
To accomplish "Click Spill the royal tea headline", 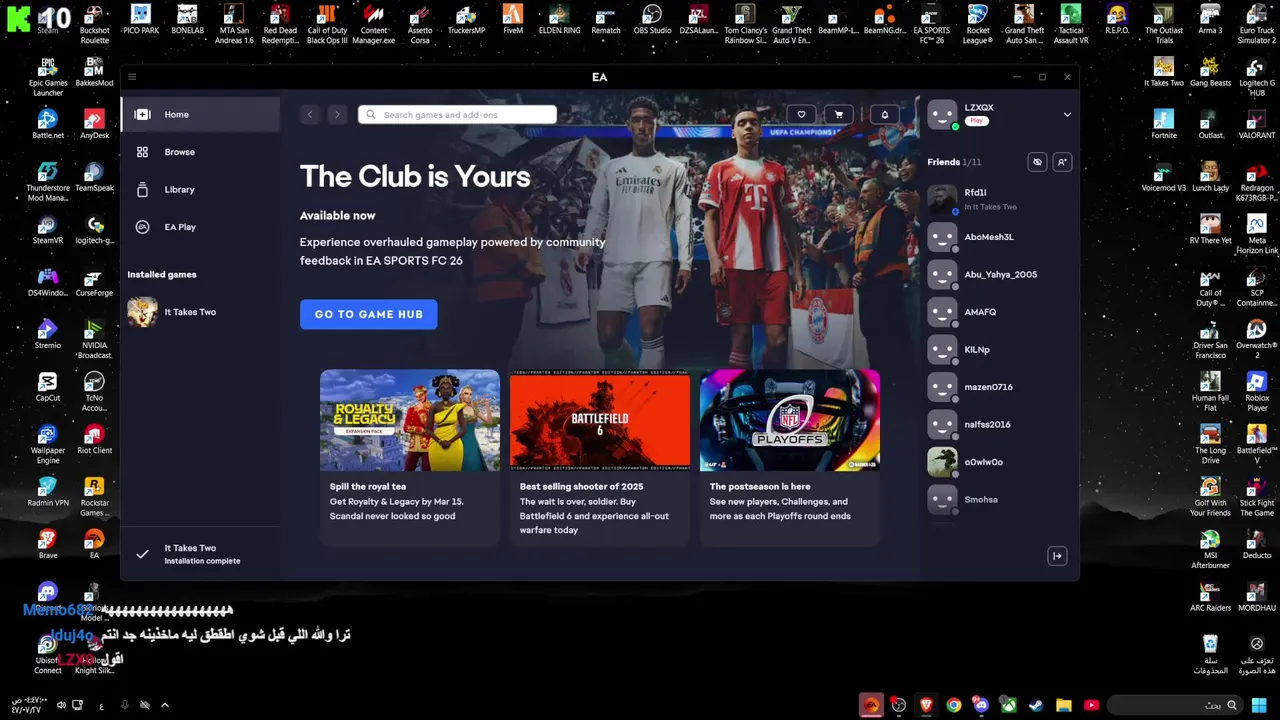I will coord(368,486).
